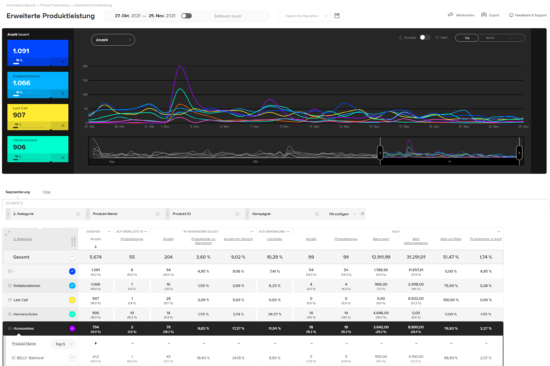Sort by Löschrate column header
The image size is (550, 366).
pyautogui.click(x=274, y=239)
